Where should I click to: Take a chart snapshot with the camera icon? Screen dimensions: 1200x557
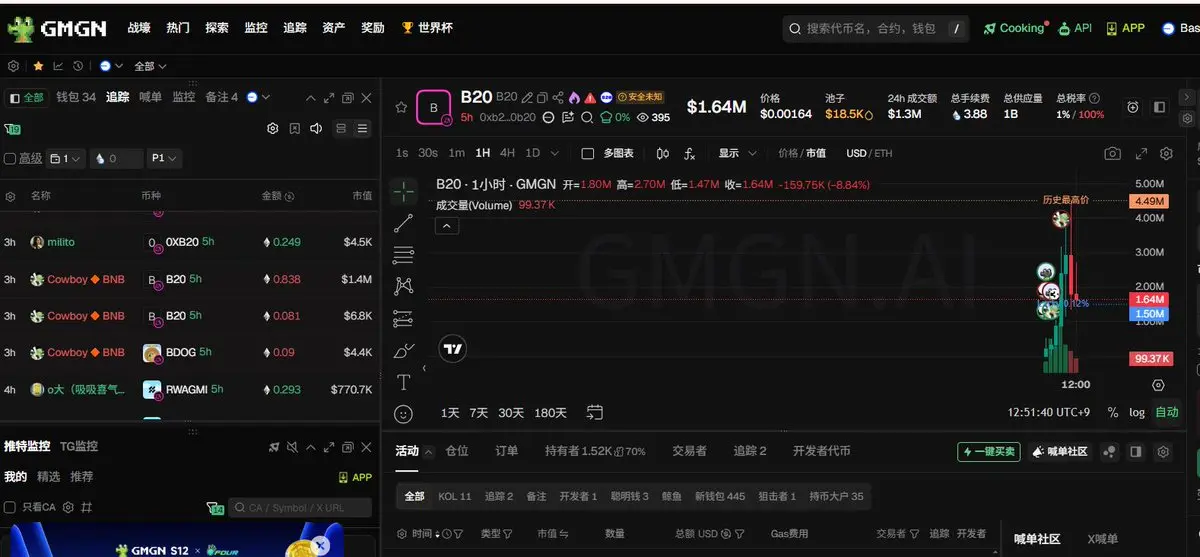[1113, 153]
